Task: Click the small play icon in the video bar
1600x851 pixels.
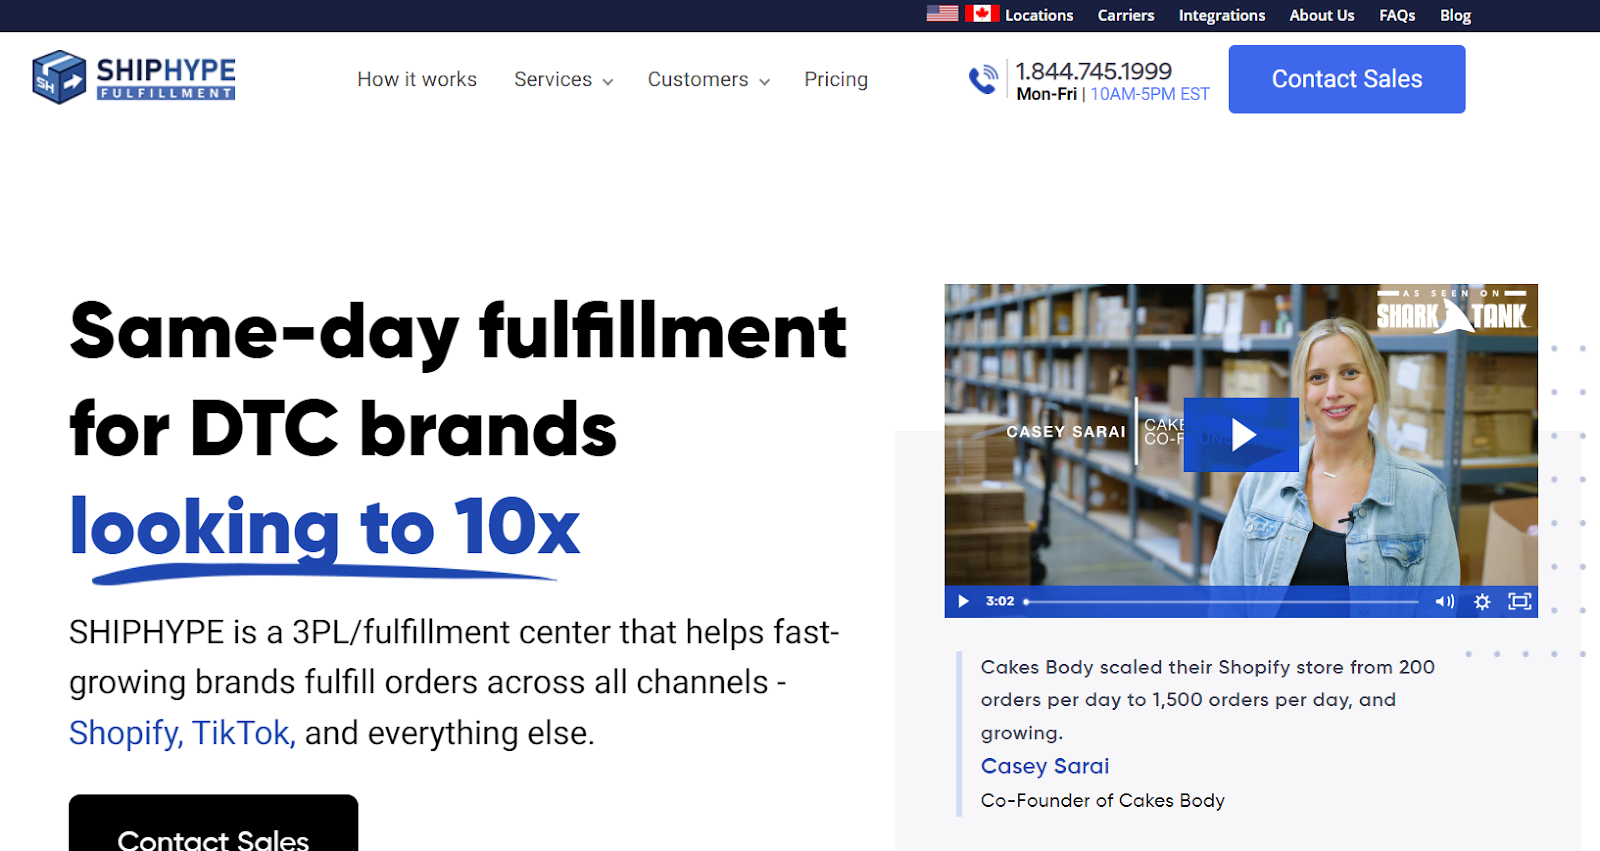Action: pos(963,601)
